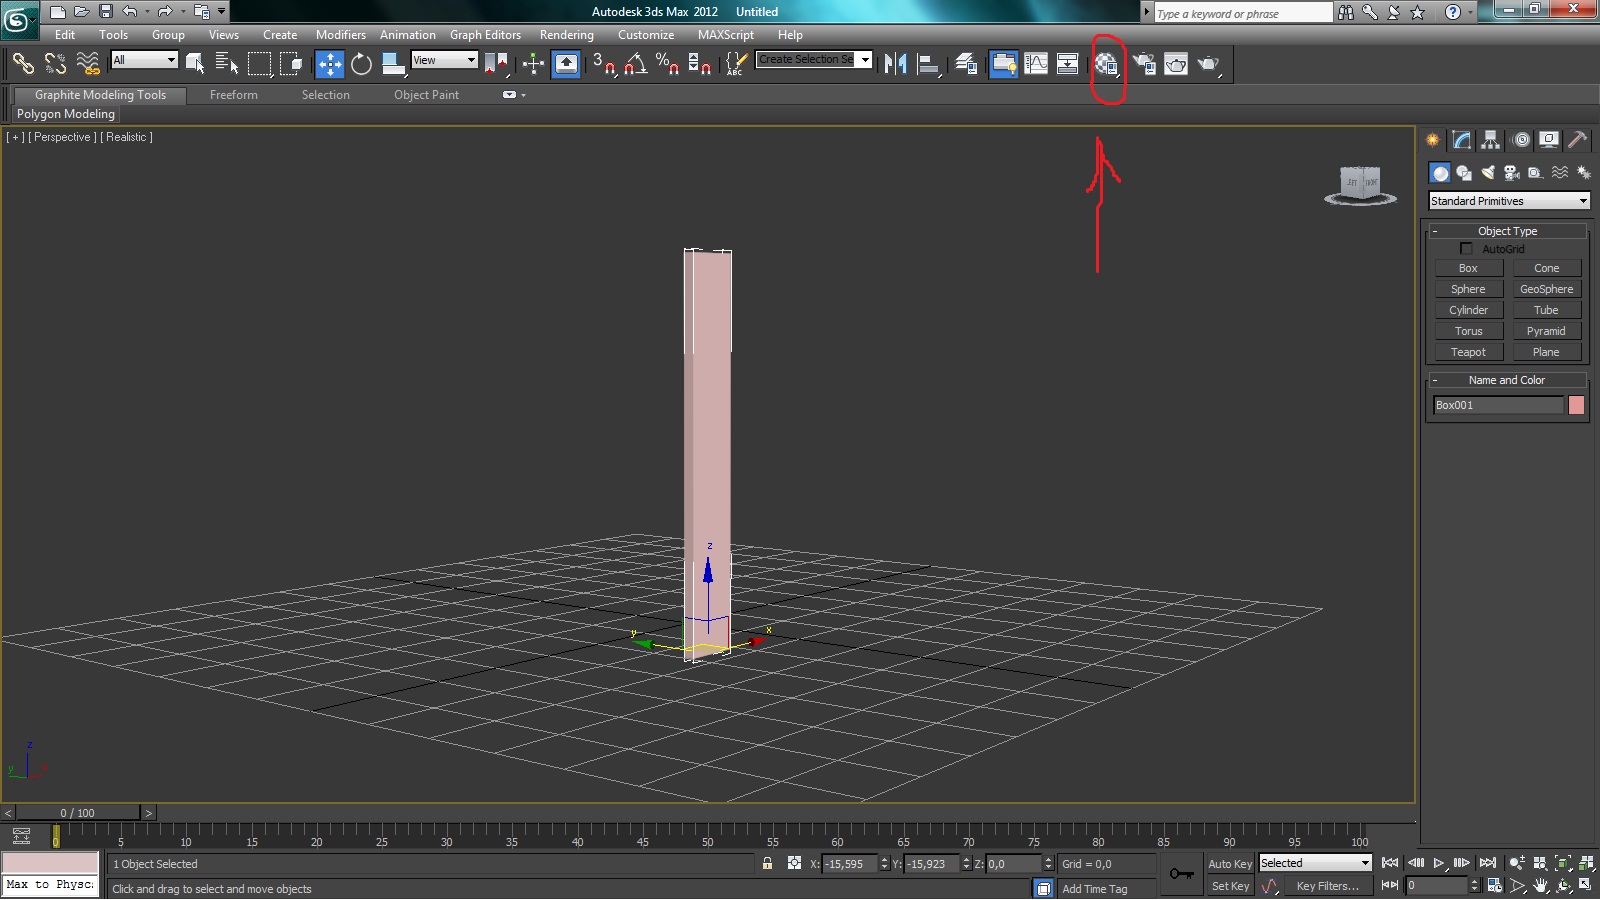This screenshot has width=1600, height=900.
Task: Enable the AutoGrid checkbox
Action: (x=1466, y=249)
